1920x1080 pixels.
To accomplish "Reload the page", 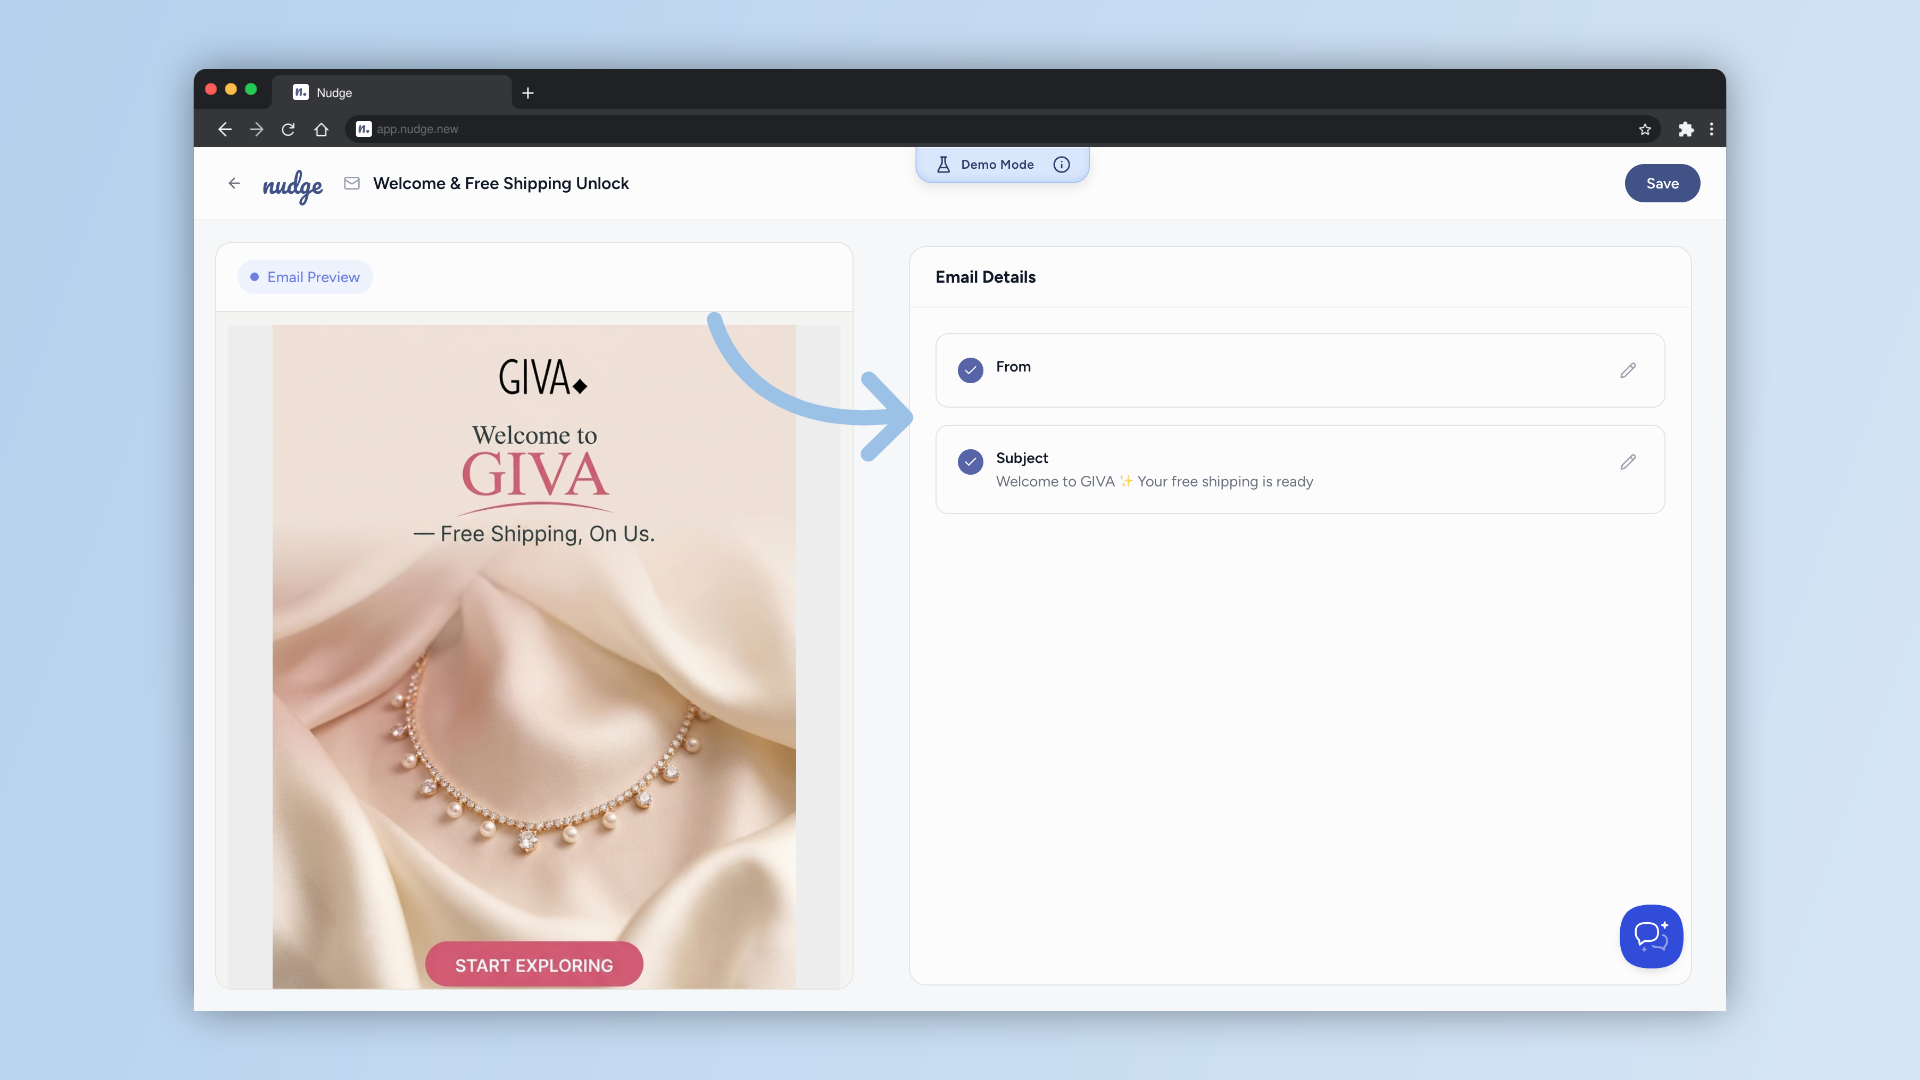I will [288, 129].
